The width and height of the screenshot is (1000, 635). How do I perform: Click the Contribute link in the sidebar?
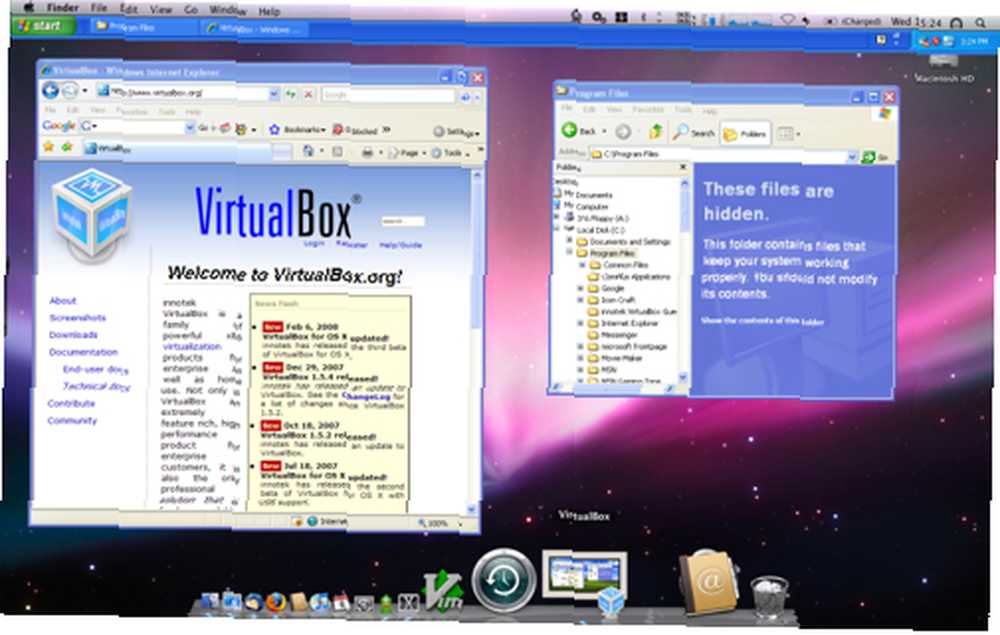[x=71, y=404]
